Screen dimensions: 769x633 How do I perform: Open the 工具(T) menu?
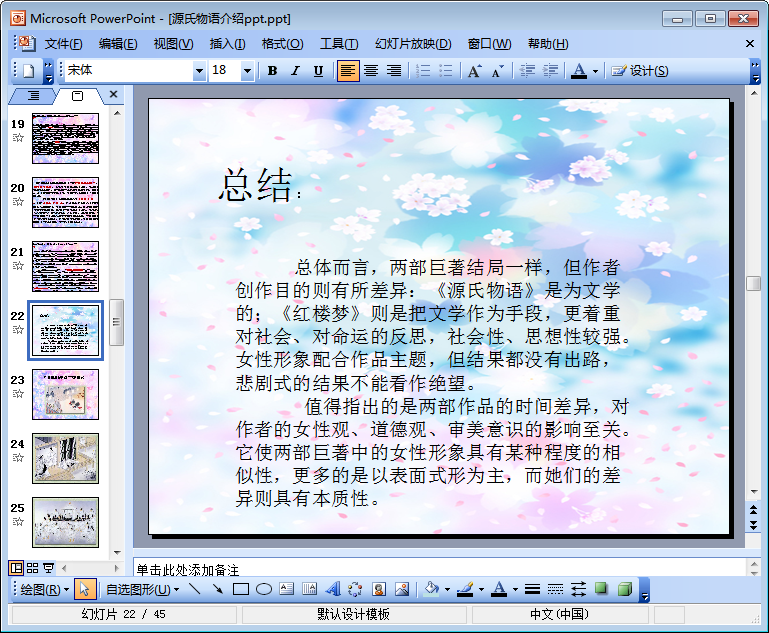tap(339, 44)
